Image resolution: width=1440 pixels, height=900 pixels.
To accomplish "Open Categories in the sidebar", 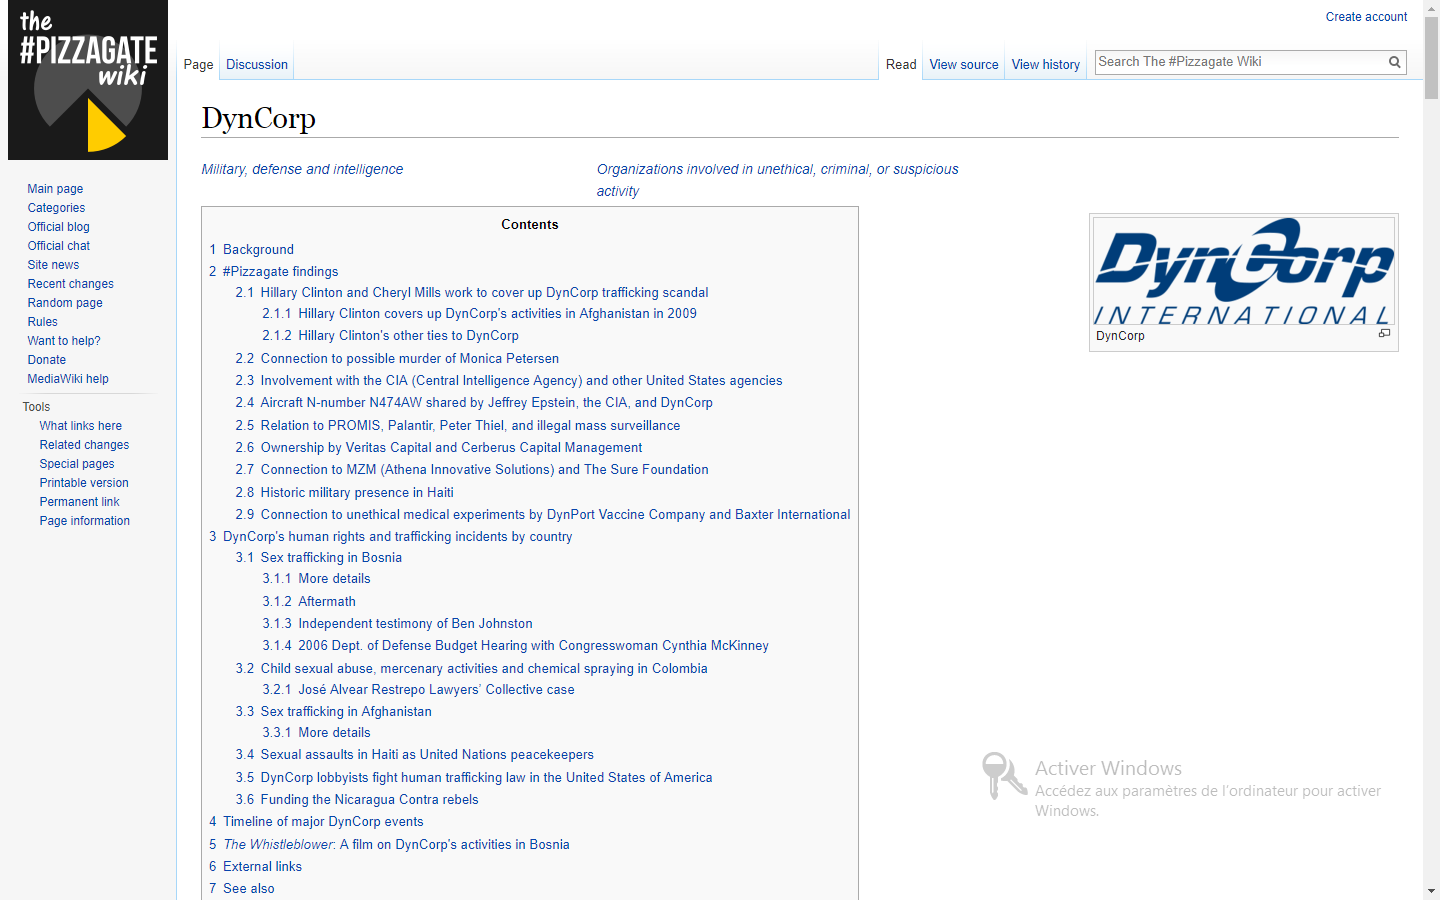I will 56,208.
